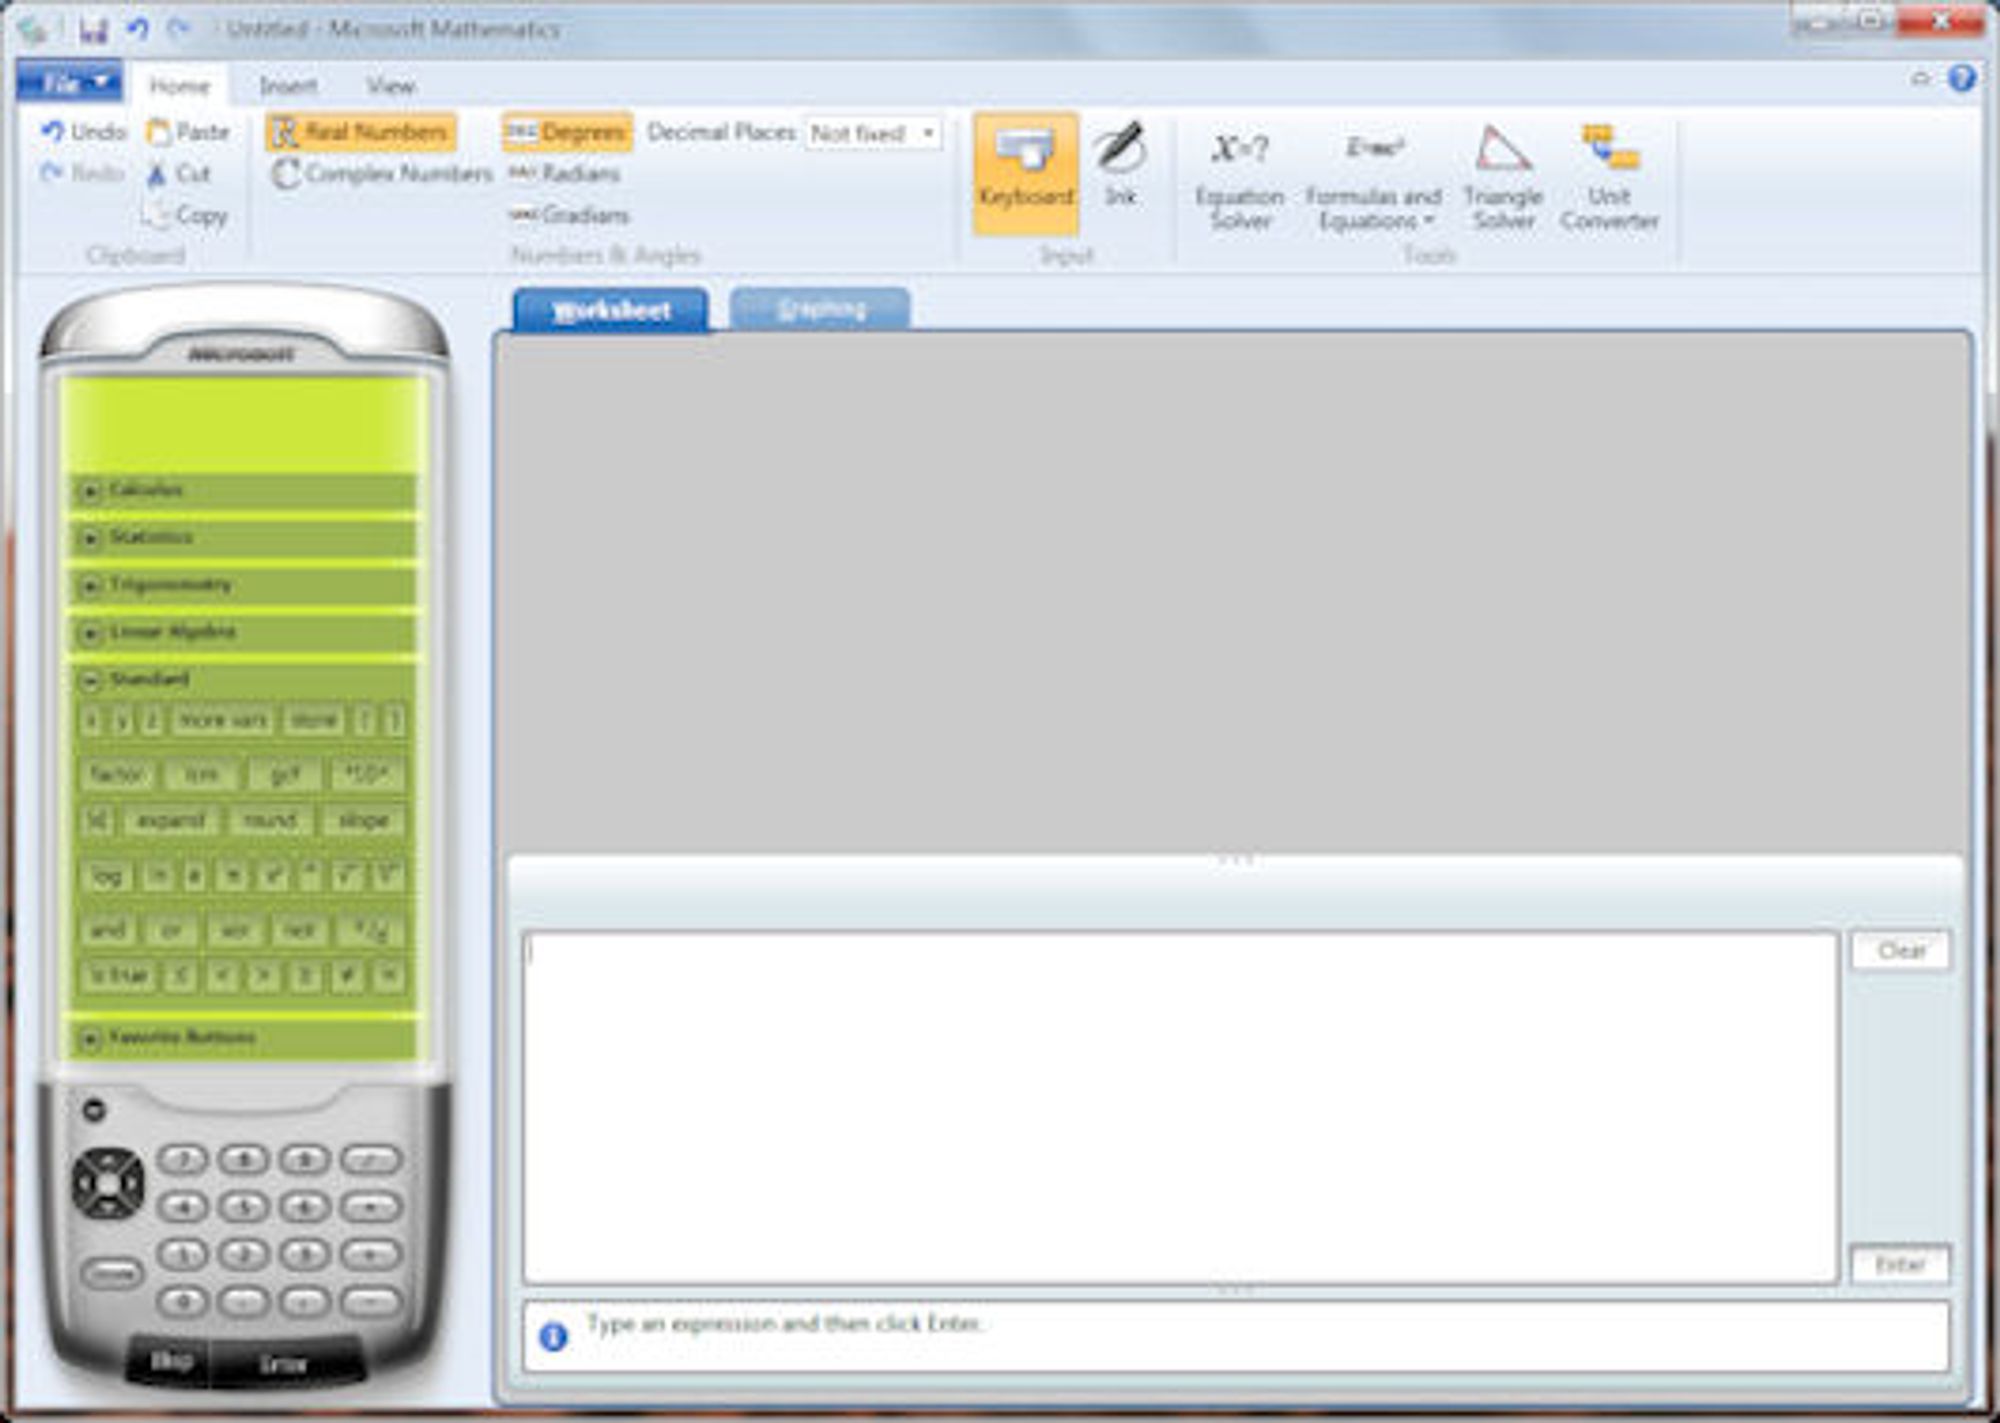
Task: Expand the Statistics button group
Action: [244, 538]
